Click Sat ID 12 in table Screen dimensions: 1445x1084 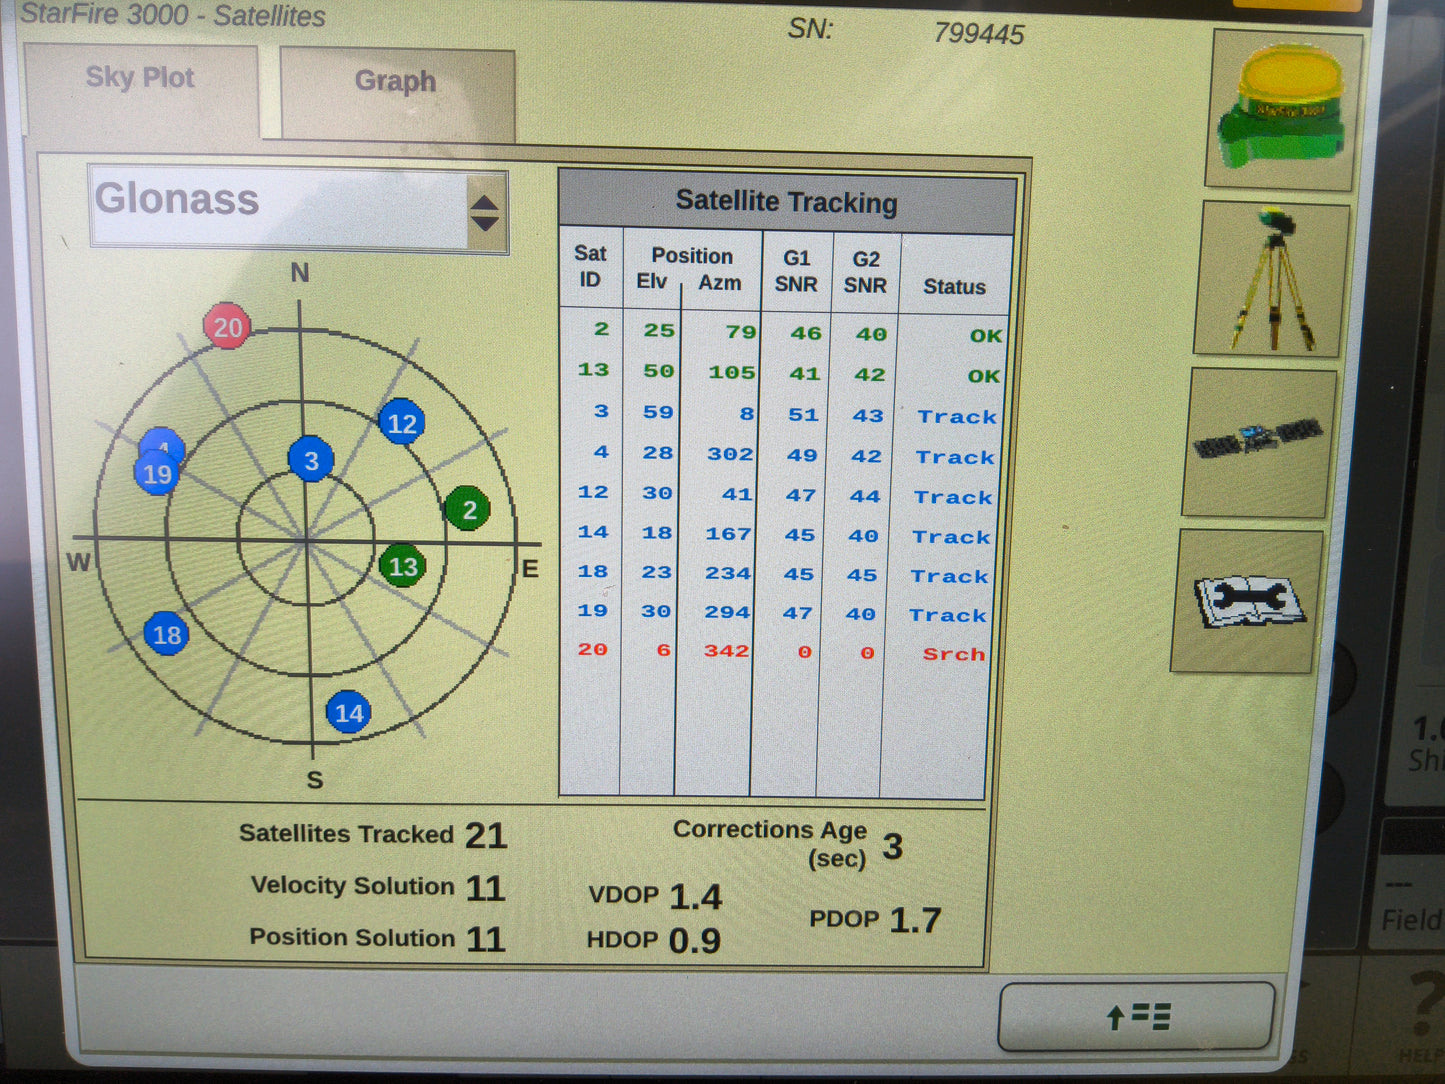593,492
